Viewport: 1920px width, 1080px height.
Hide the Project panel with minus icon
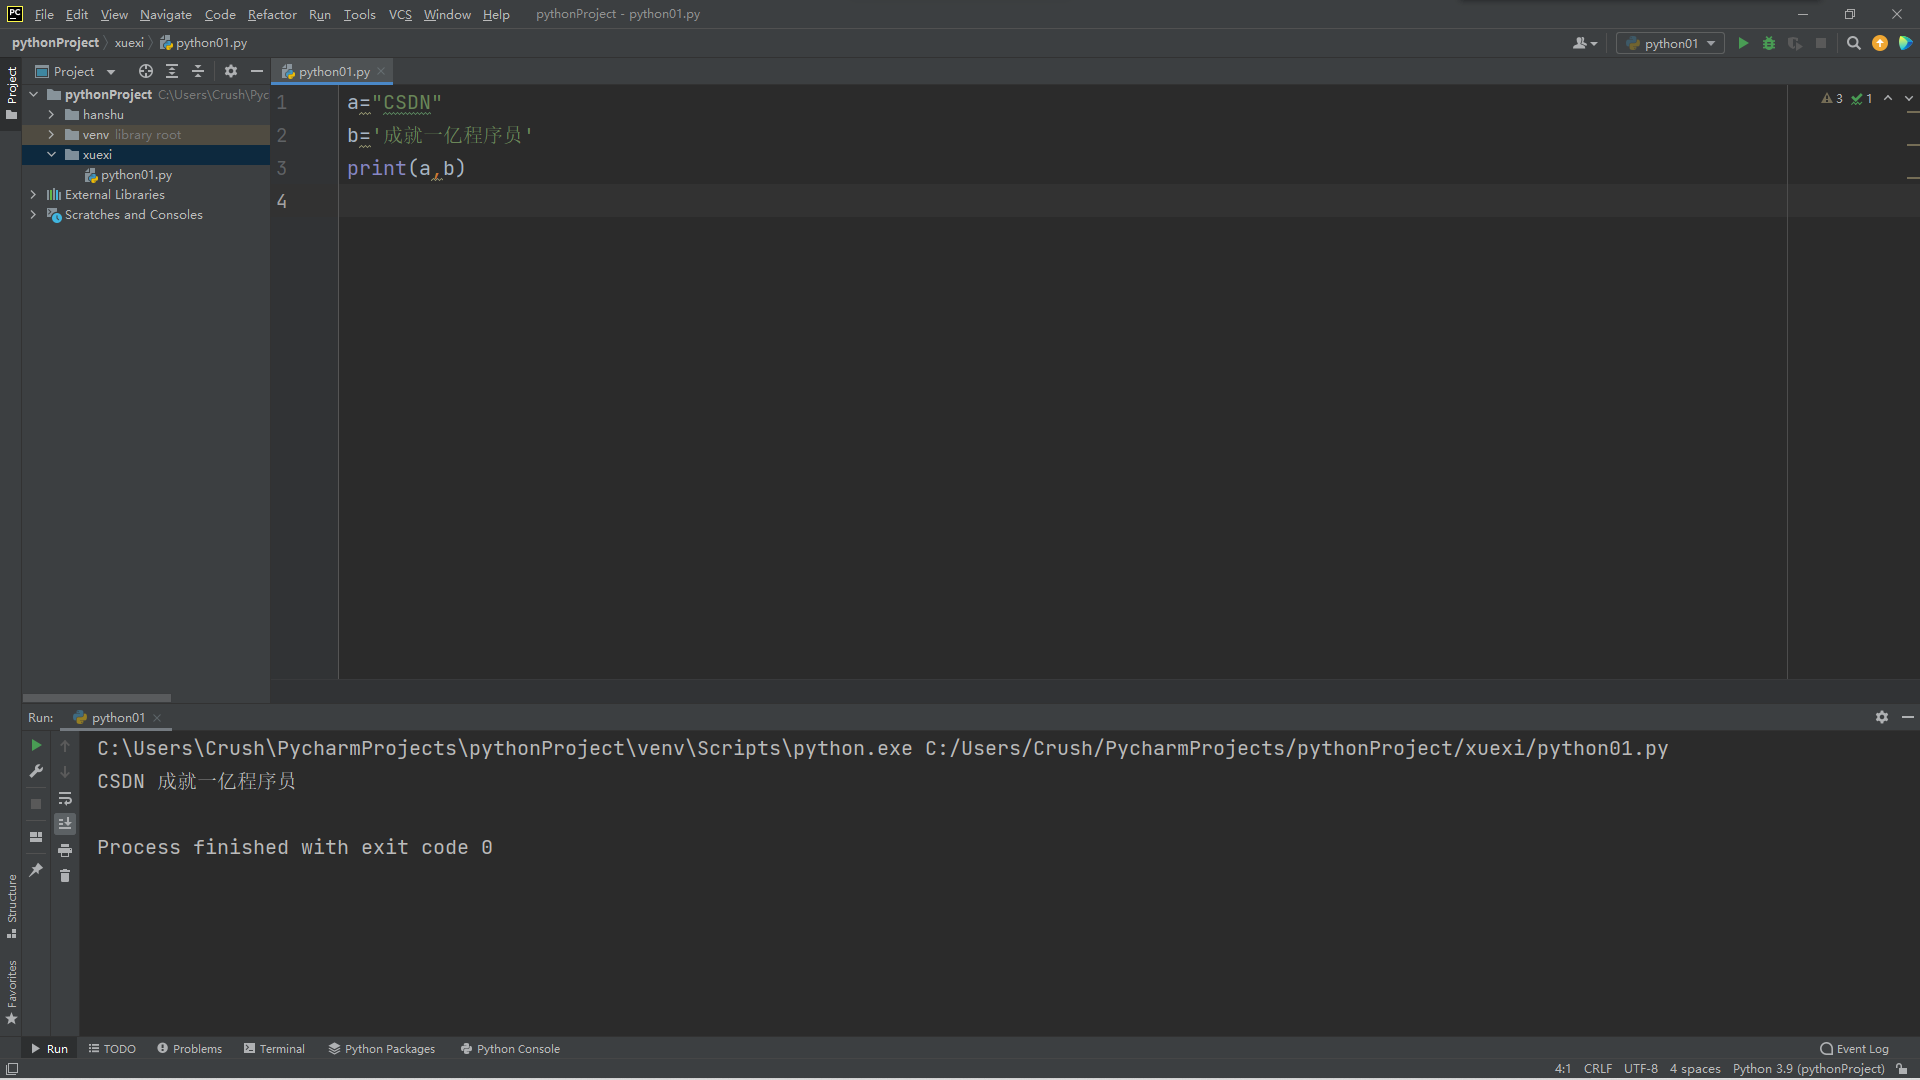click(x=257, y=71)
